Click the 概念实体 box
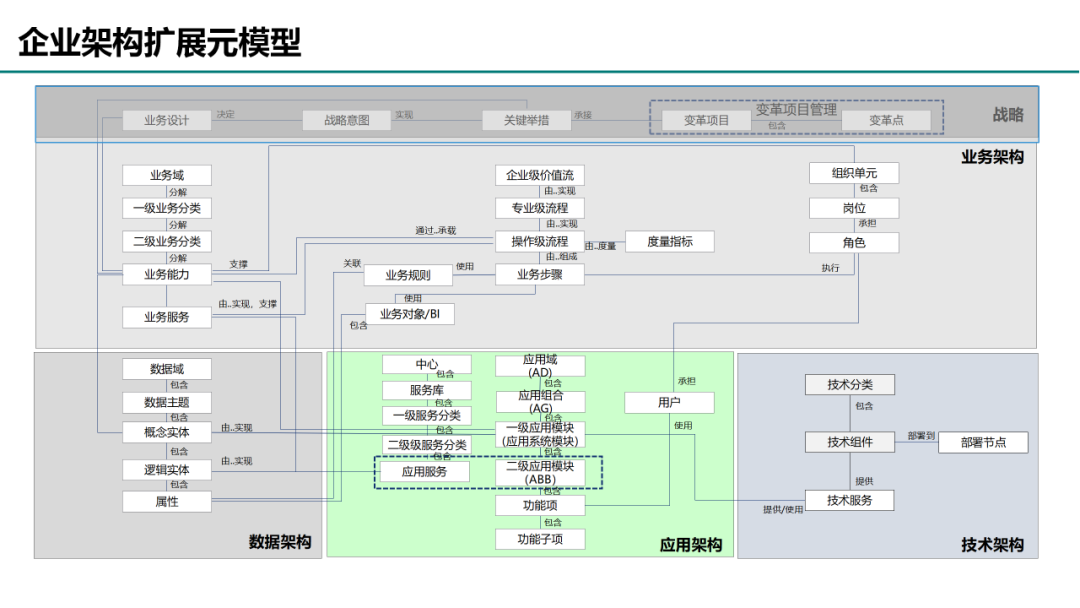The width and height of the screenshot is (1080, 608). coord(167,432)
